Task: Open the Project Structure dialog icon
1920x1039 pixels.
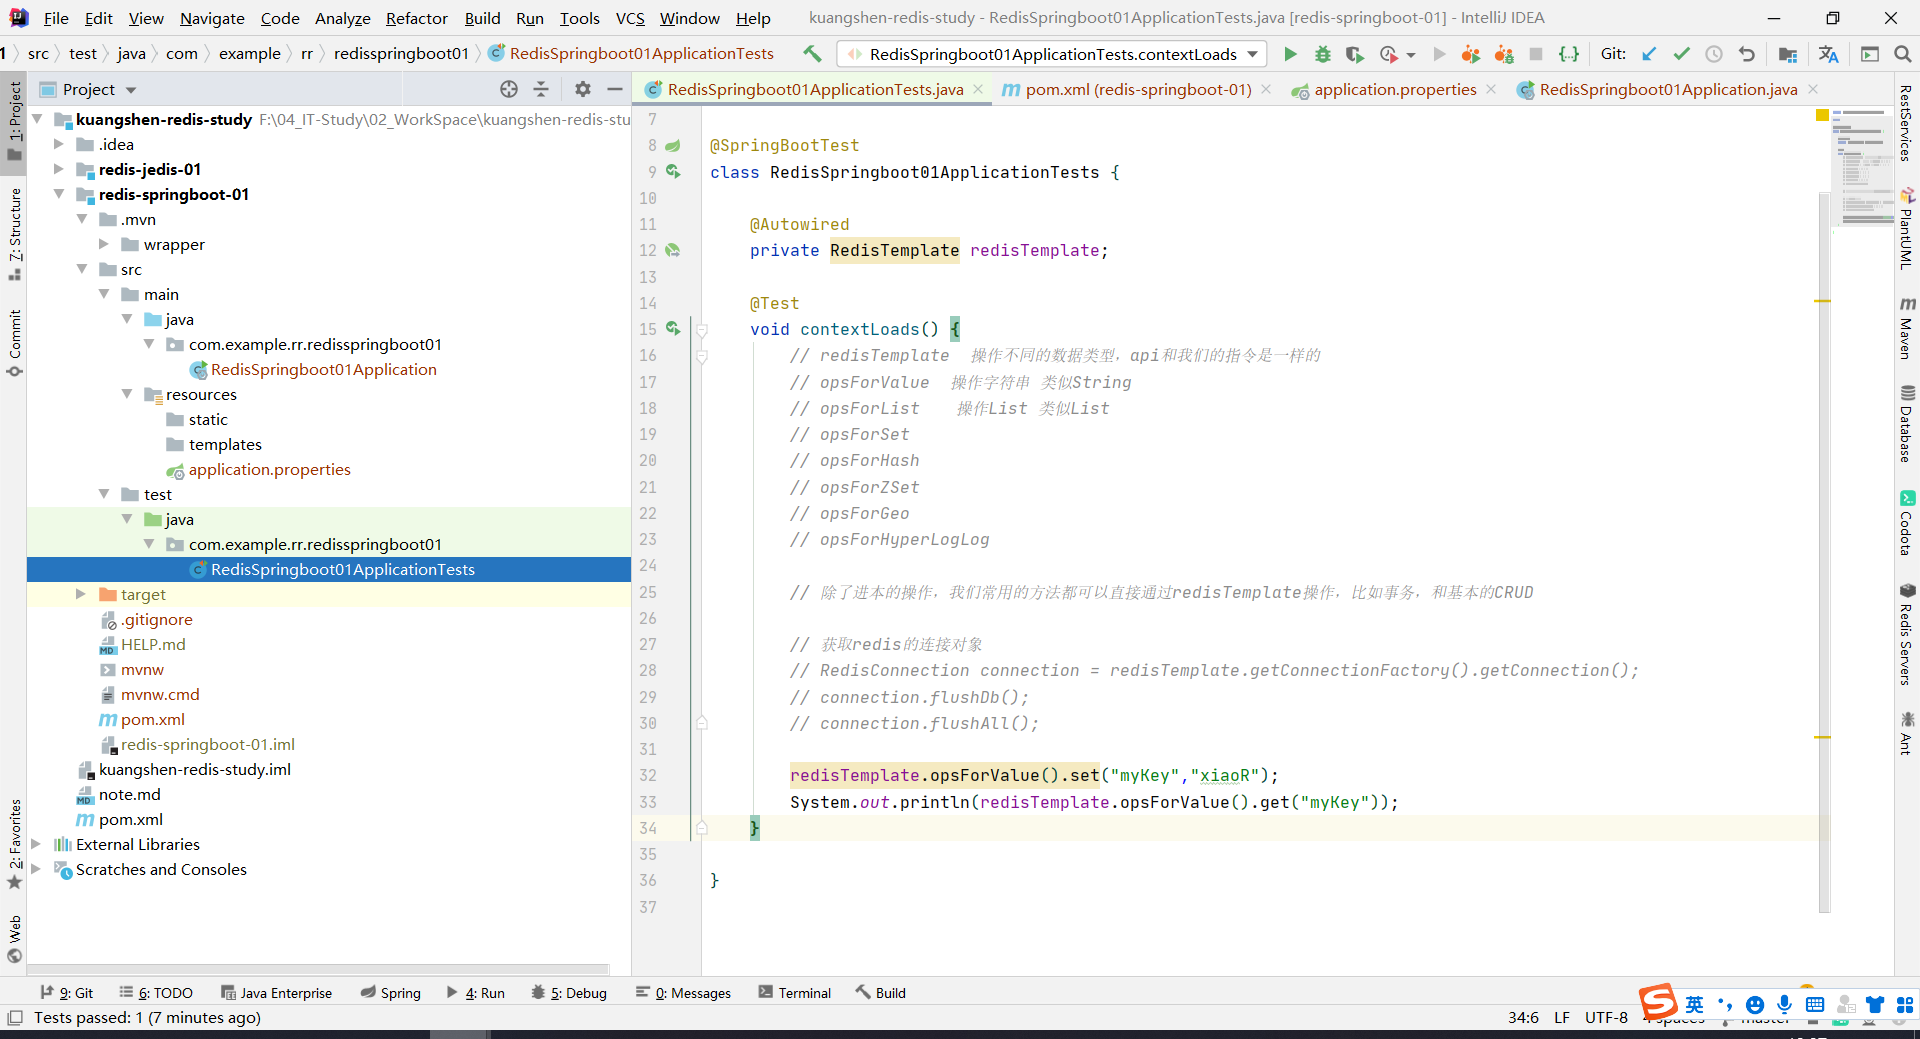Action: click(x=1788, y=54)
